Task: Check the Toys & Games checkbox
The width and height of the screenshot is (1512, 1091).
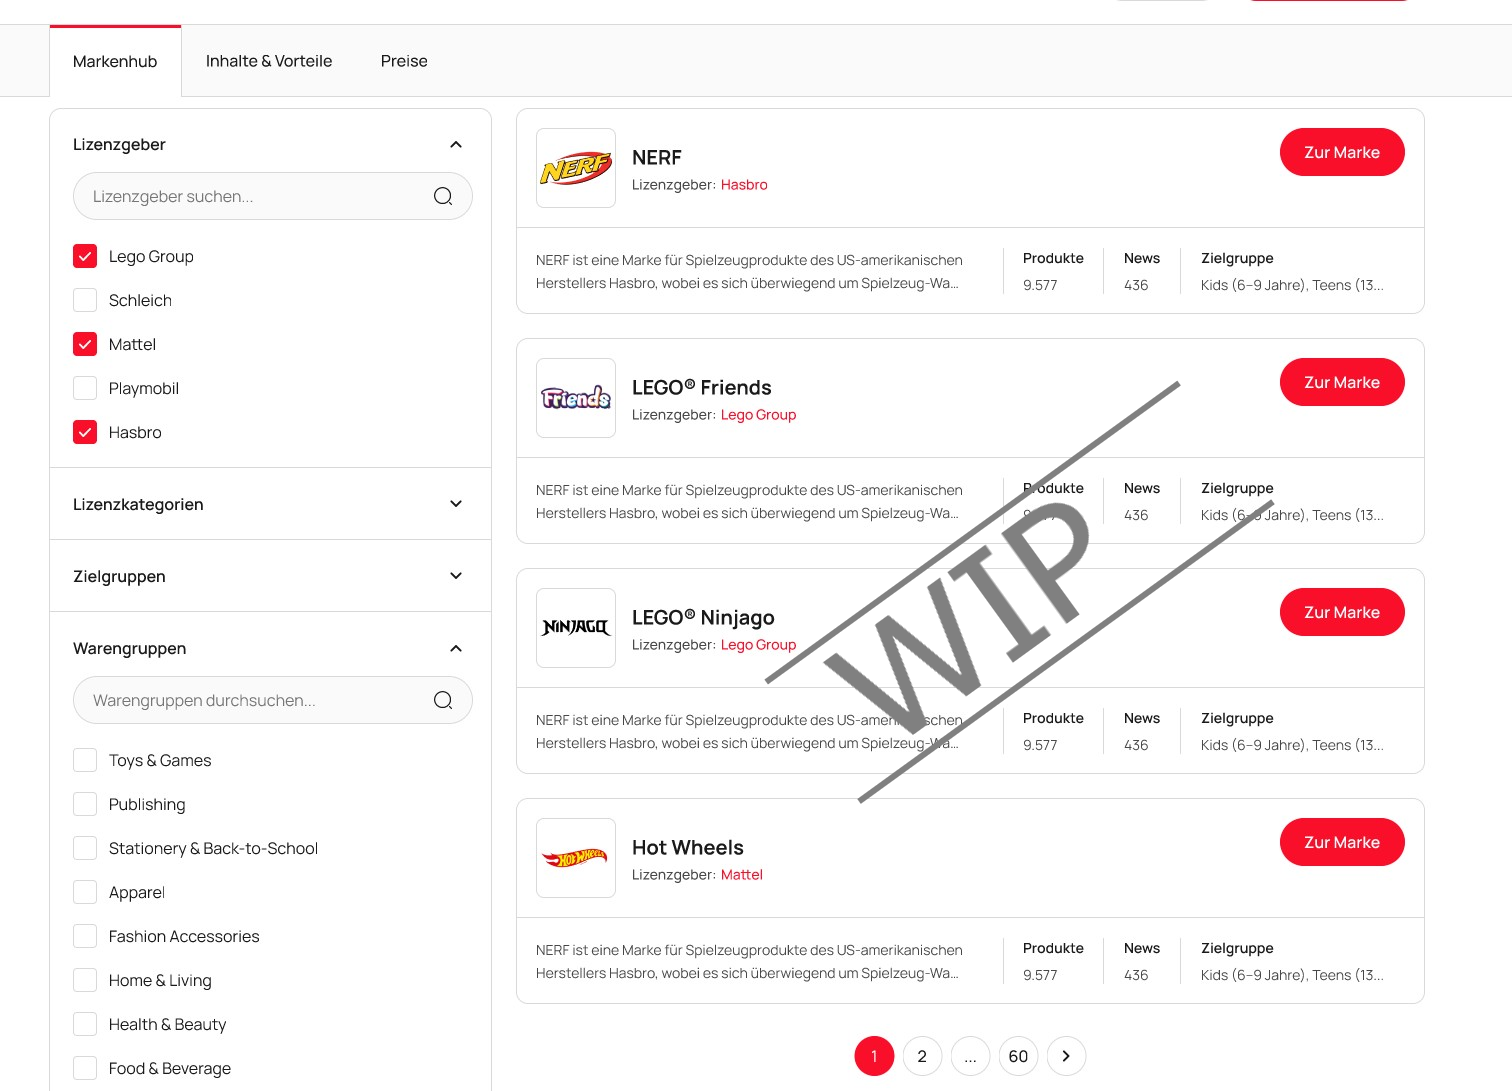Action: (85, 760)
